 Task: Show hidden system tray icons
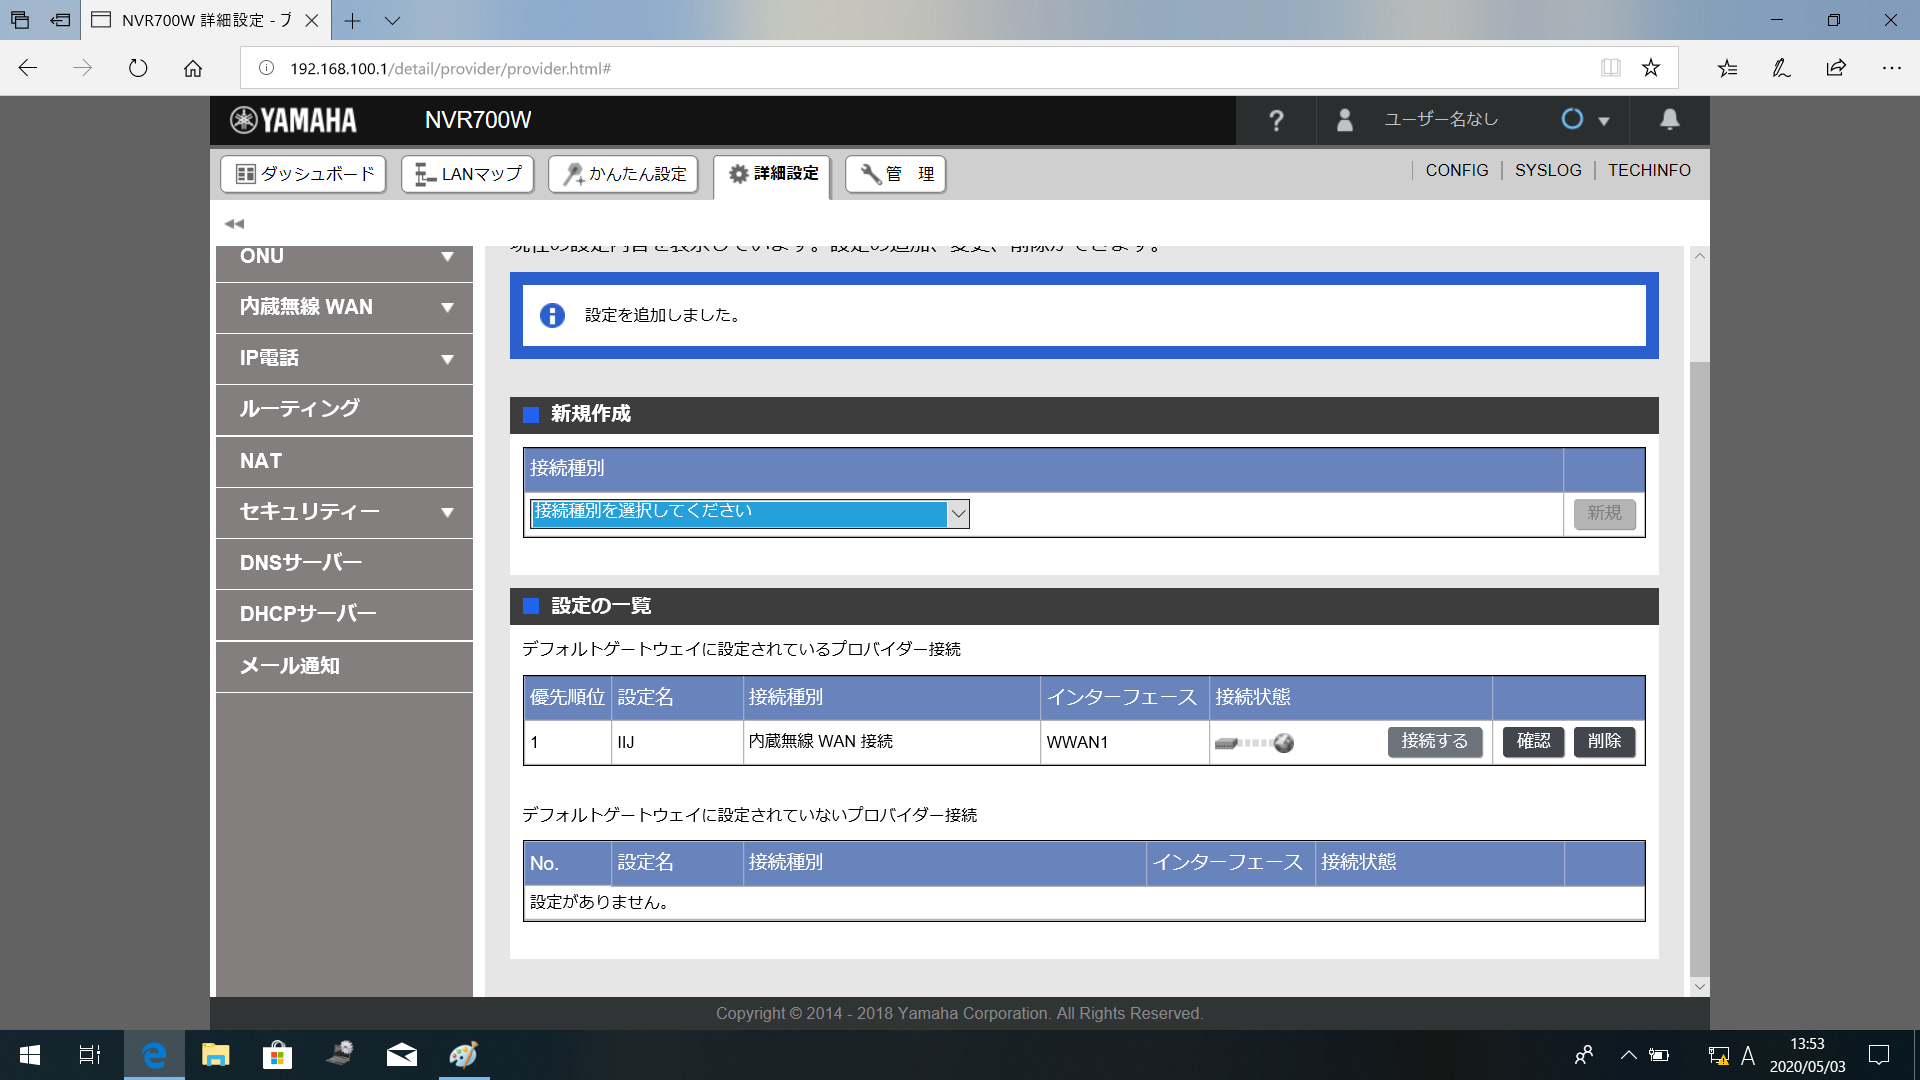1628,1055
